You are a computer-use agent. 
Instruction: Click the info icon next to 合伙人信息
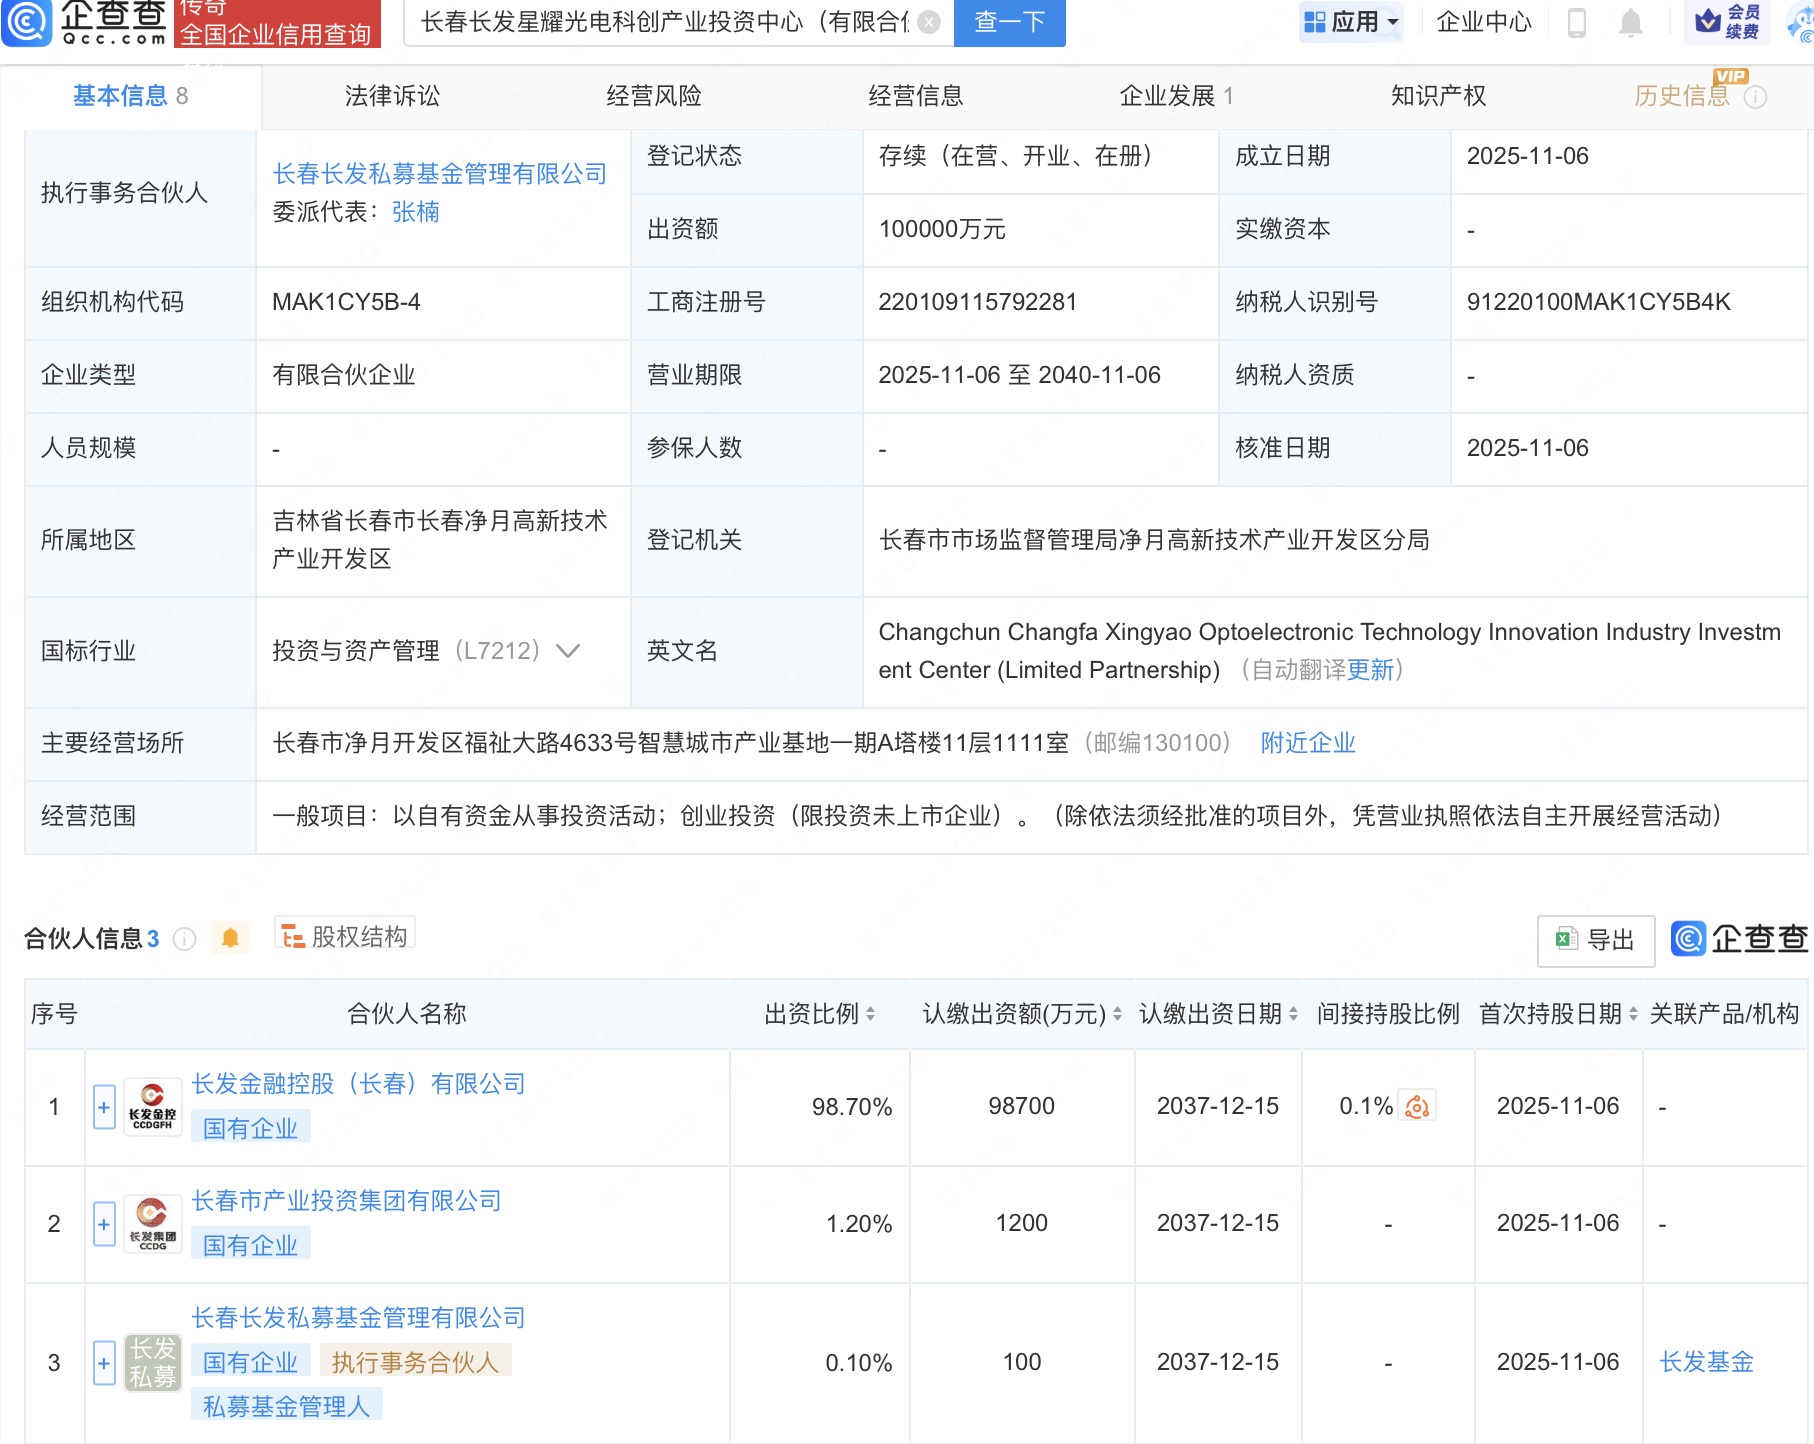tap(184, 938)
